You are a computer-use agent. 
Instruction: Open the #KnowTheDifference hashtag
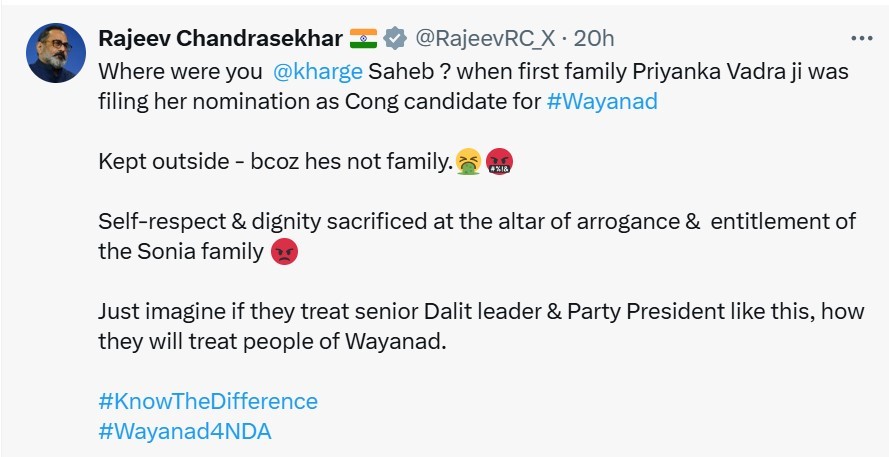[x=208, y=401]
